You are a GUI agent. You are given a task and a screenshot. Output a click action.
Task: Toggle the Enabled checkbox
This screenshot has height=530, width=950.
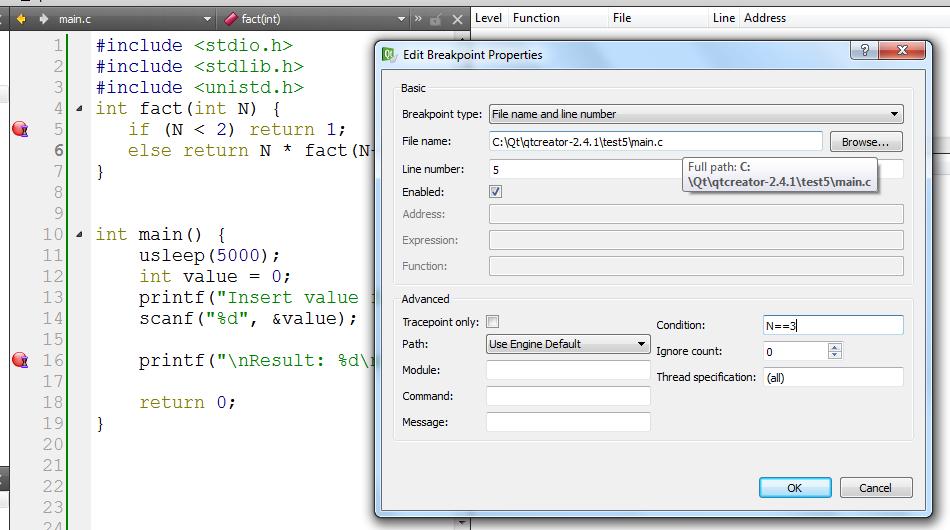coord(495,191)
